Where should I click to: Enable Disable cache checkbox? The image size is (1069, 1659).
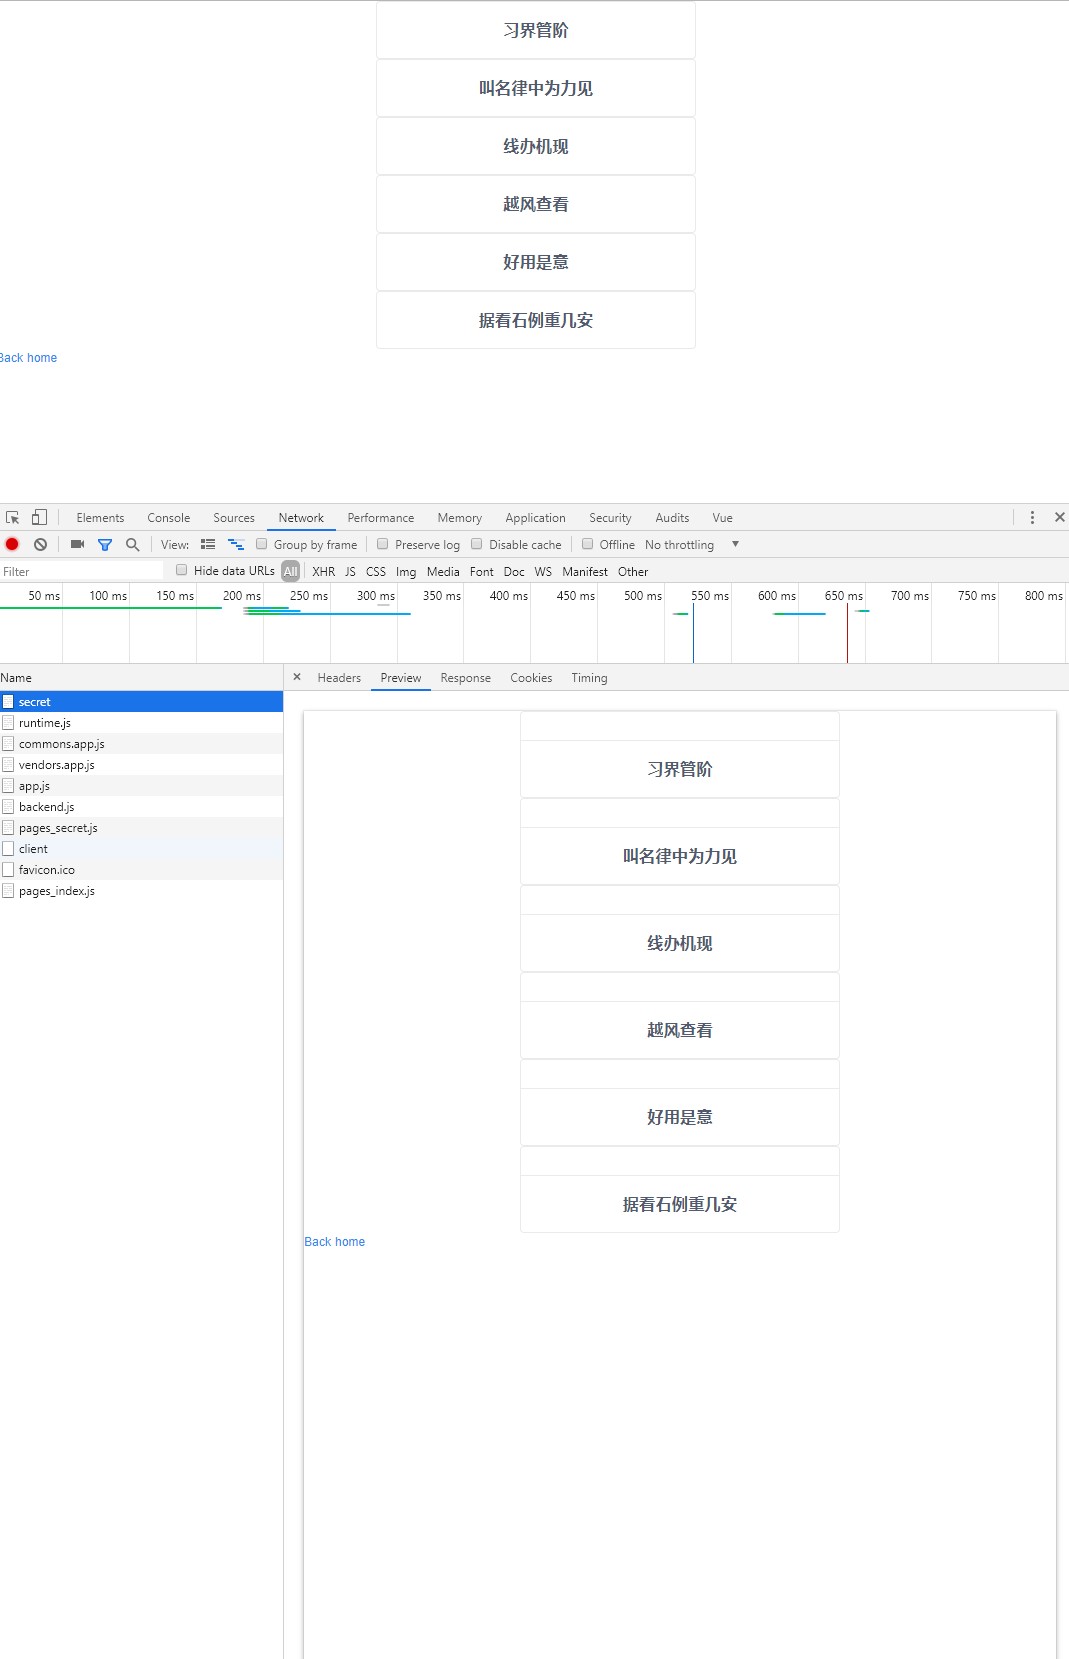pyautogui.click(x=477, y=544)
